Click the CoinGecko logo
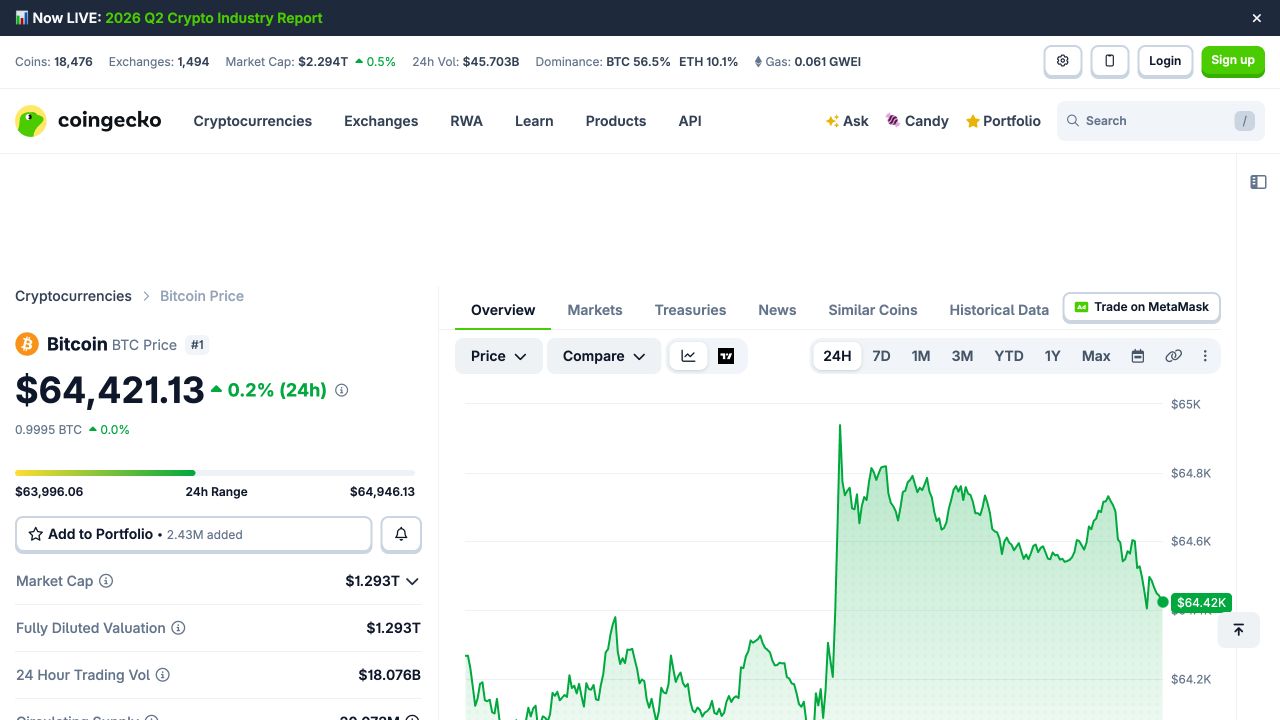This screenshot has height=720, width=1280. pos(88,121)
